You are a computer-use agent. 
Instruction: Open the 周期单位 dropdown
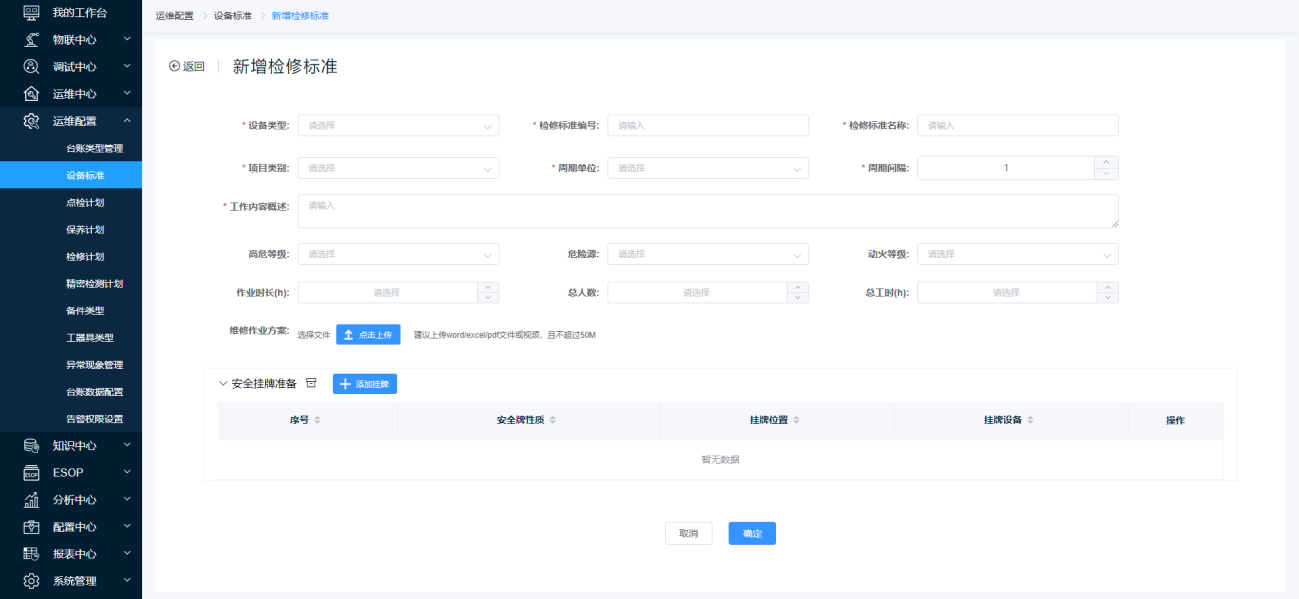707,168
